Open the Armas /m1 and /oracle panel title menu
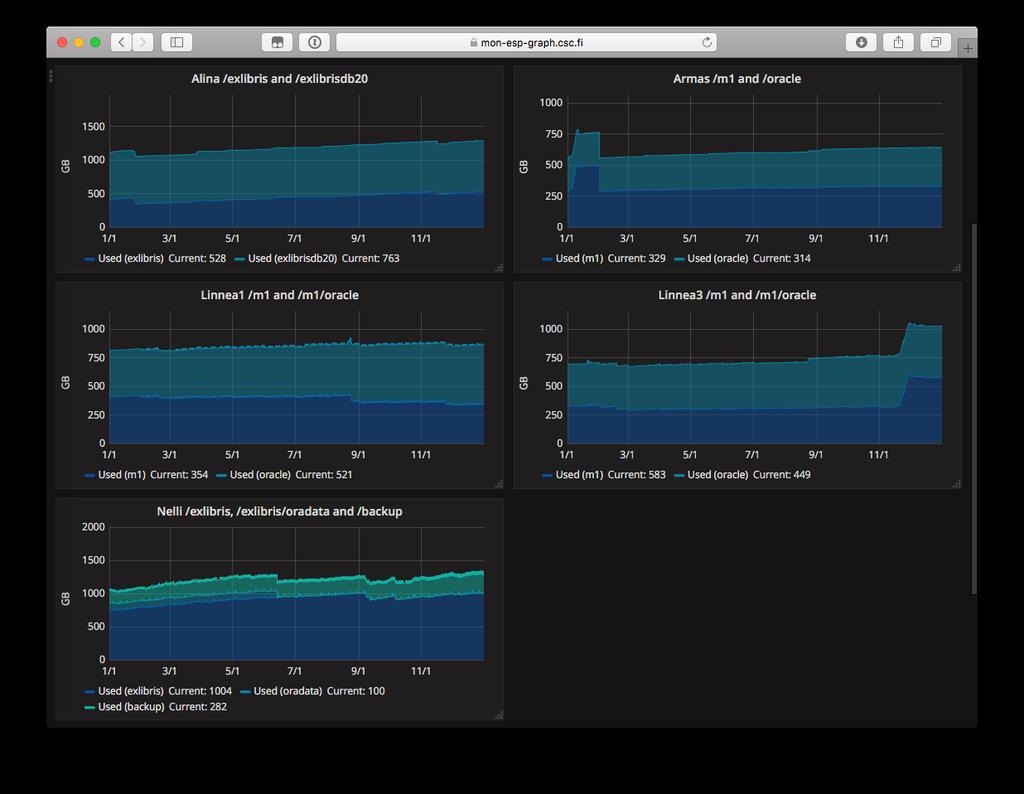 (x=737, y=78)
